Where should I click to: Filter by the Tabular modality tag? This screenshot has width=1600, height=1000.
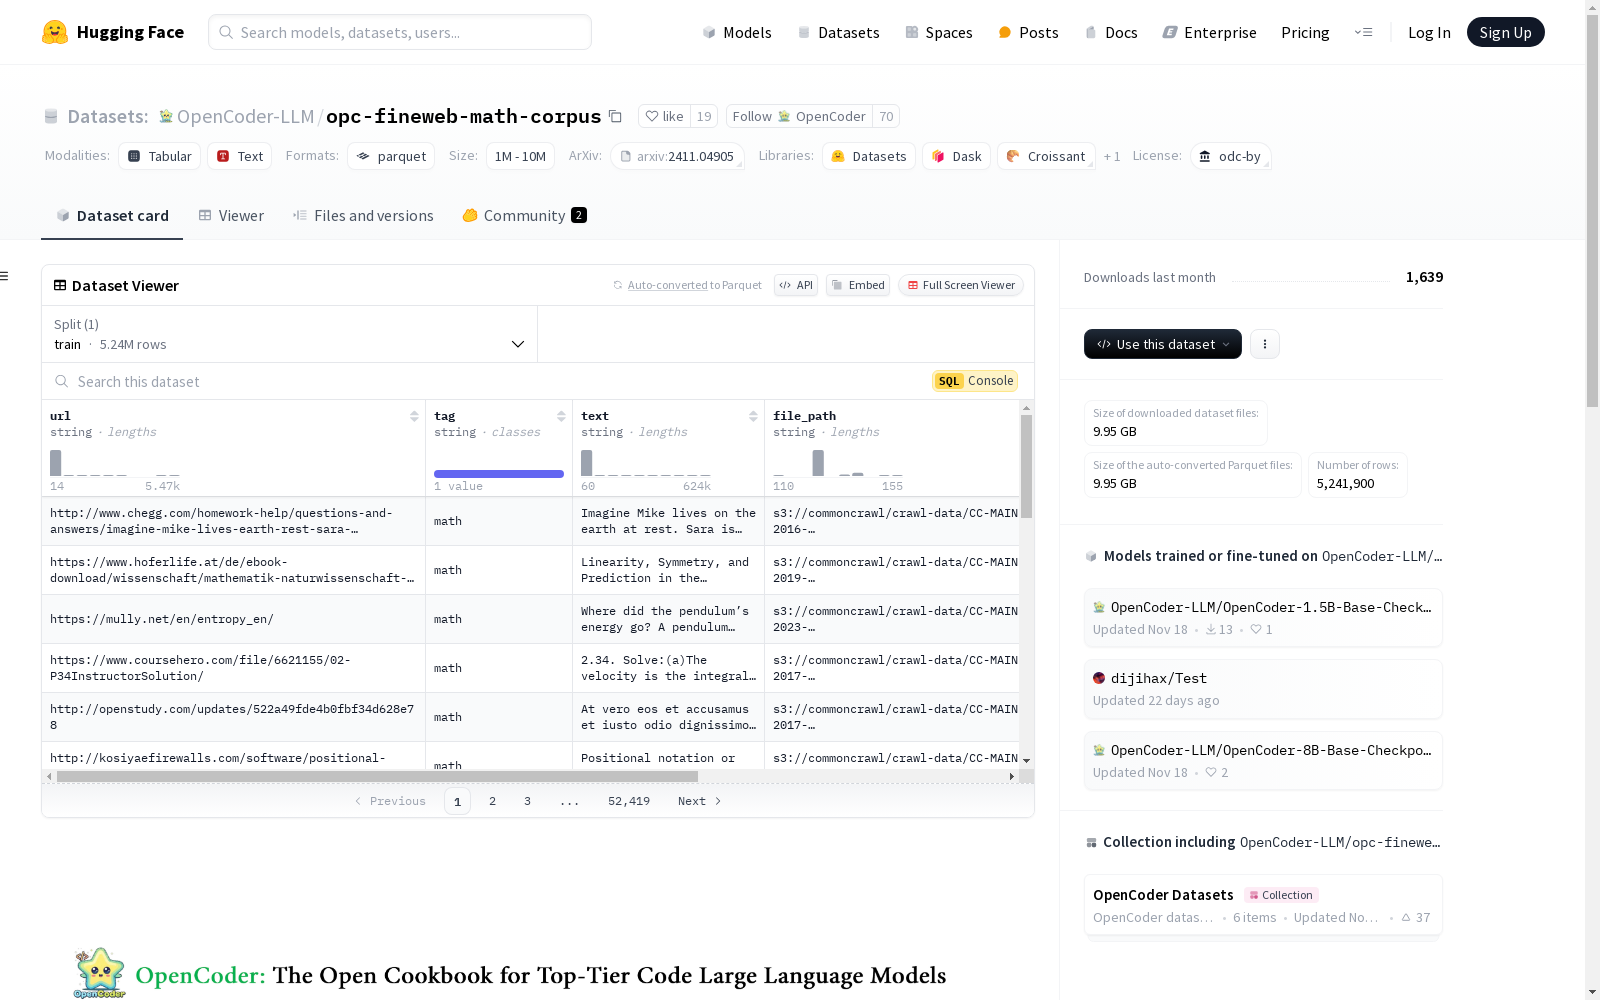160,157
